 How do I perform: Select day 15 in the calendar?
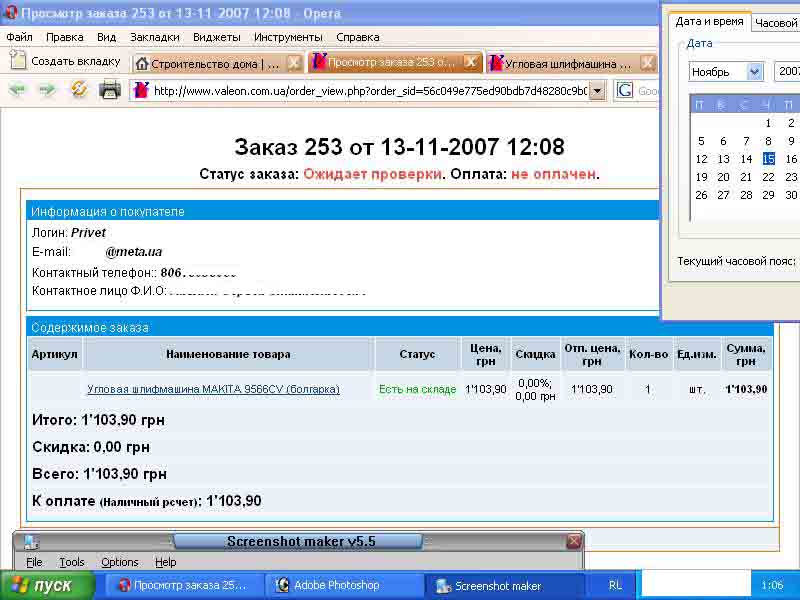click(x=768, y=159)
